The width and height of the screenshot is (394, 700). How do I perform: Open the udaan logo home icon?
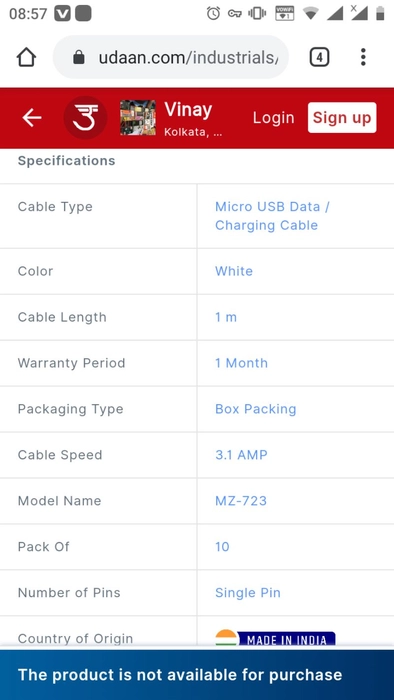(x=85, y=118)
